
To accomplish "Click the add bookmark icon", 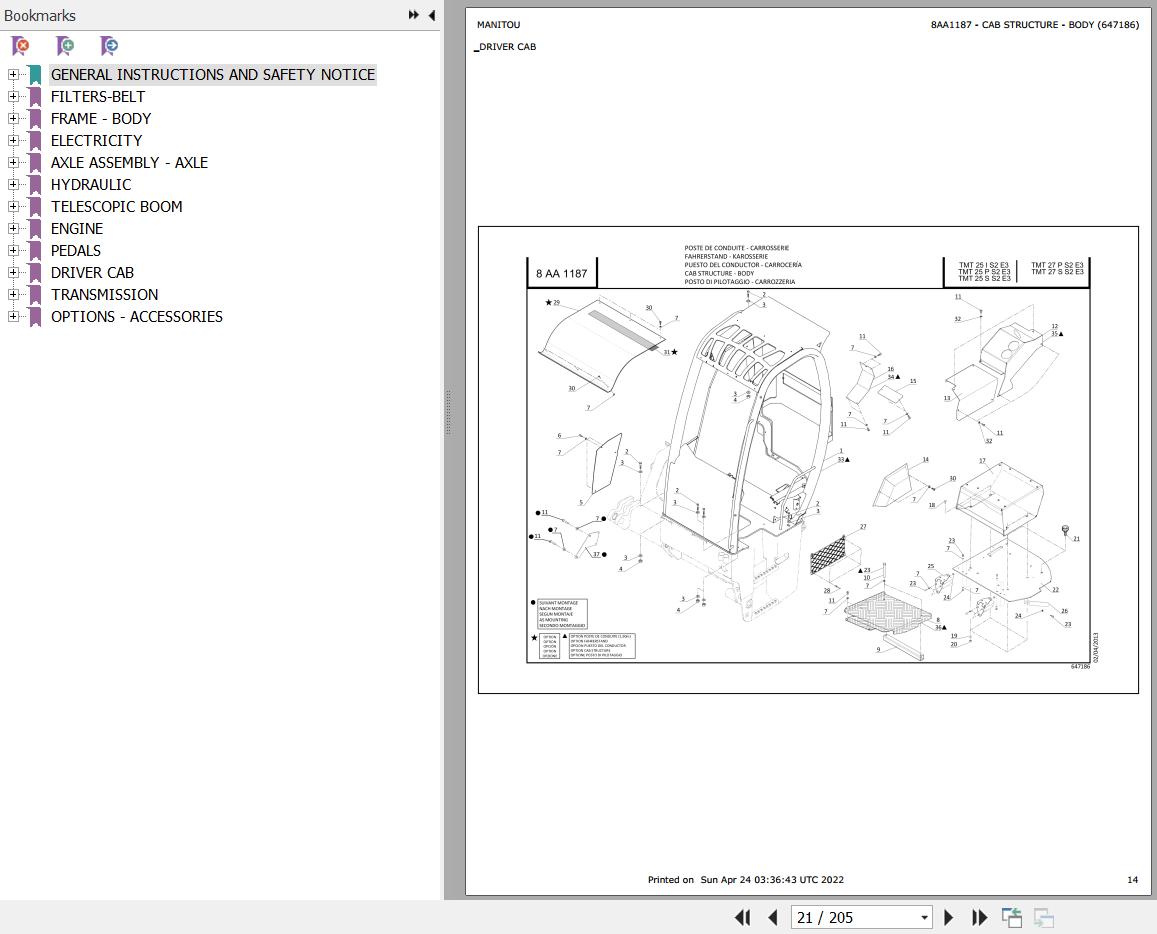I will 65,46.
